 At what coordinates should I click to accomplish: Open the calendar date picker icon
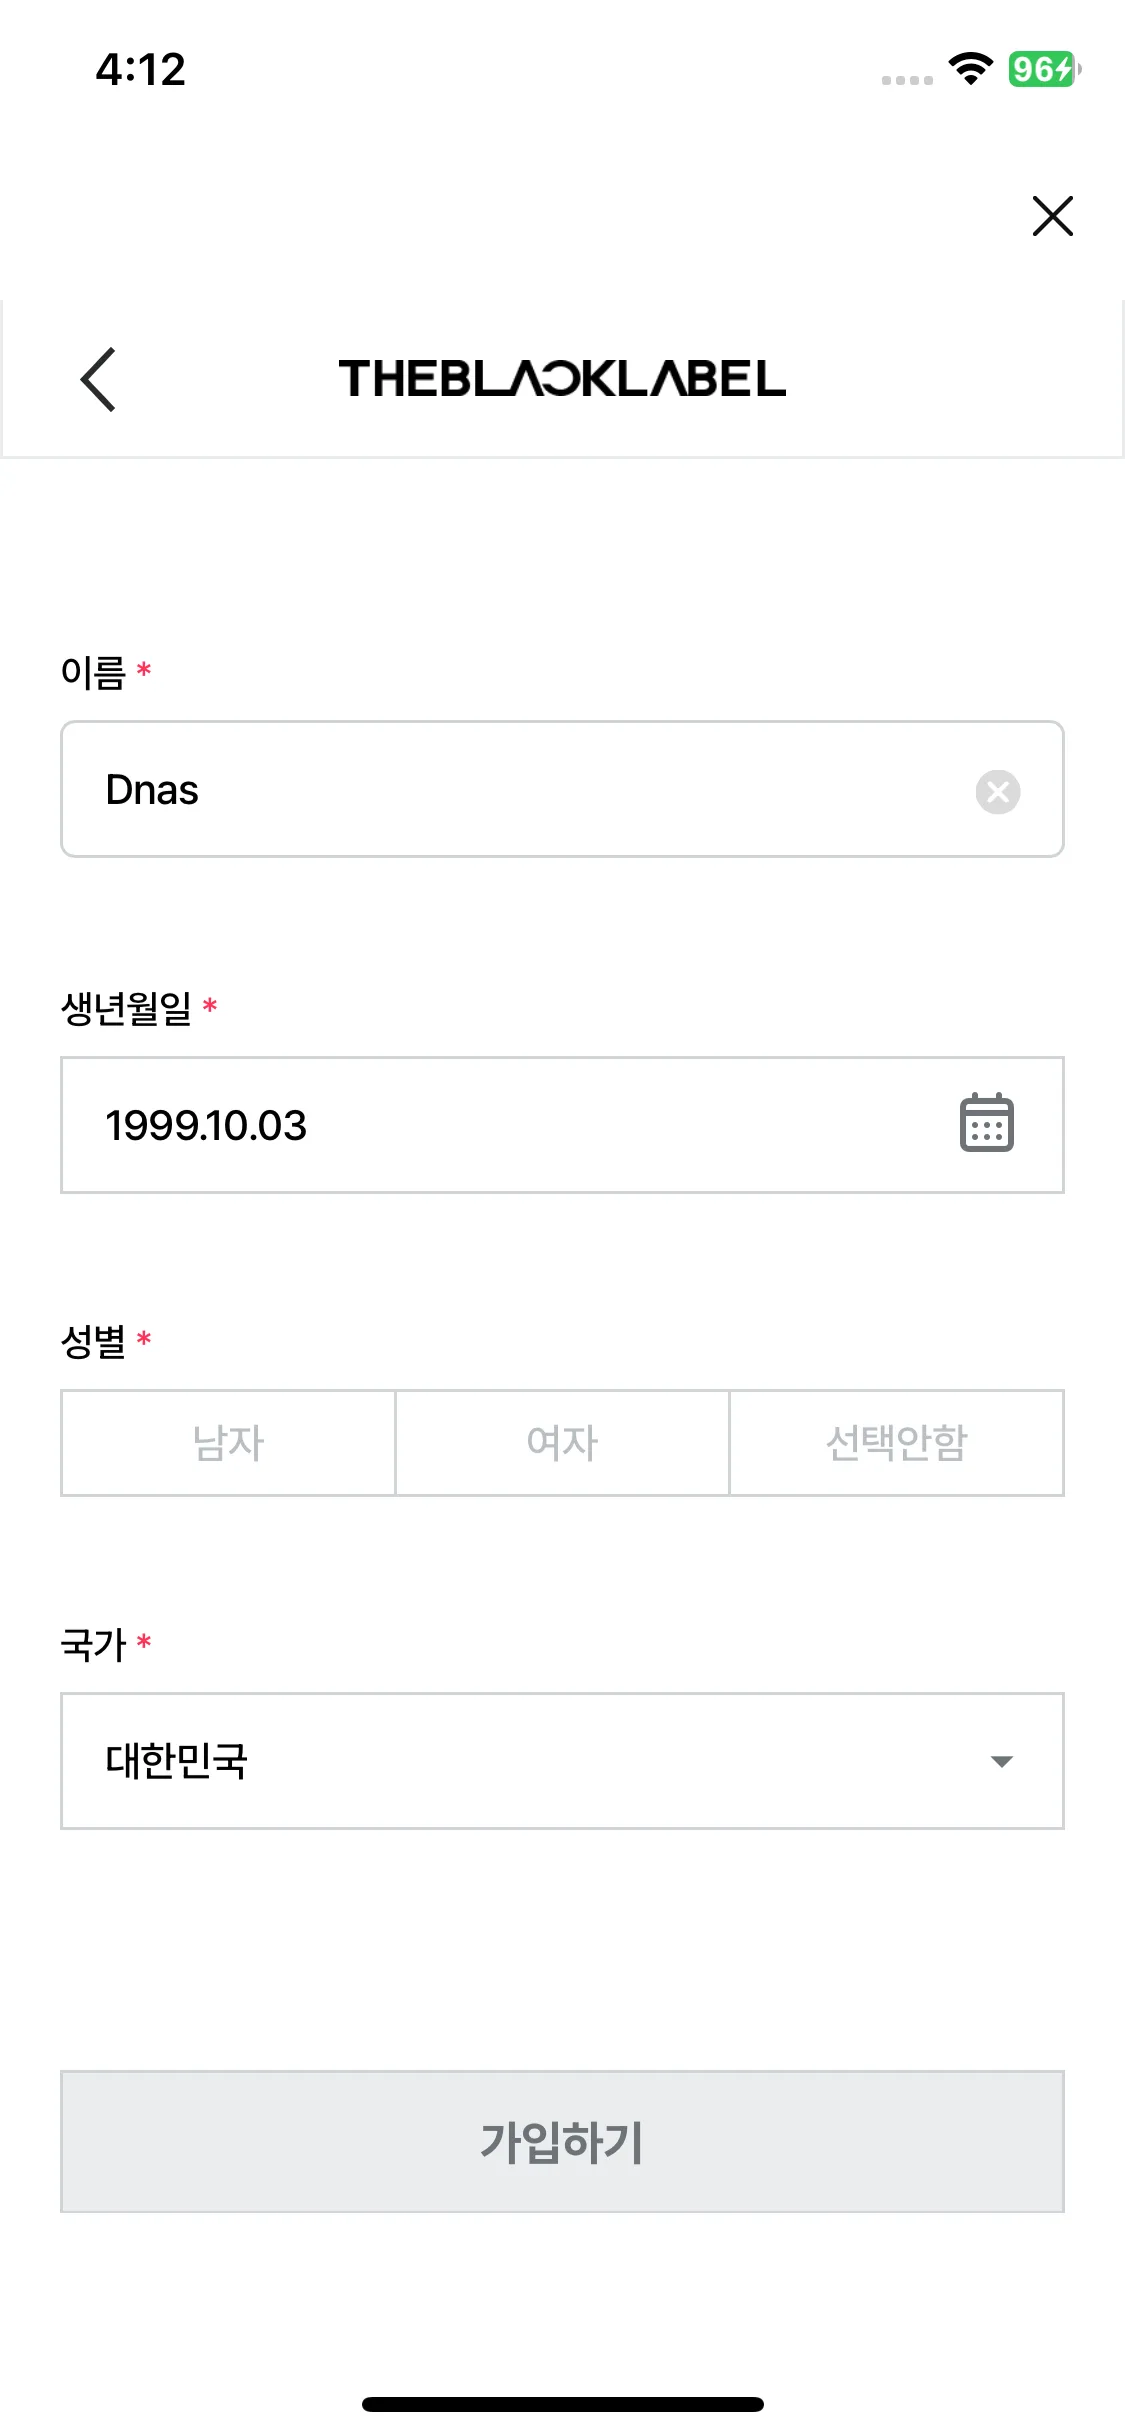[986, 1123]
